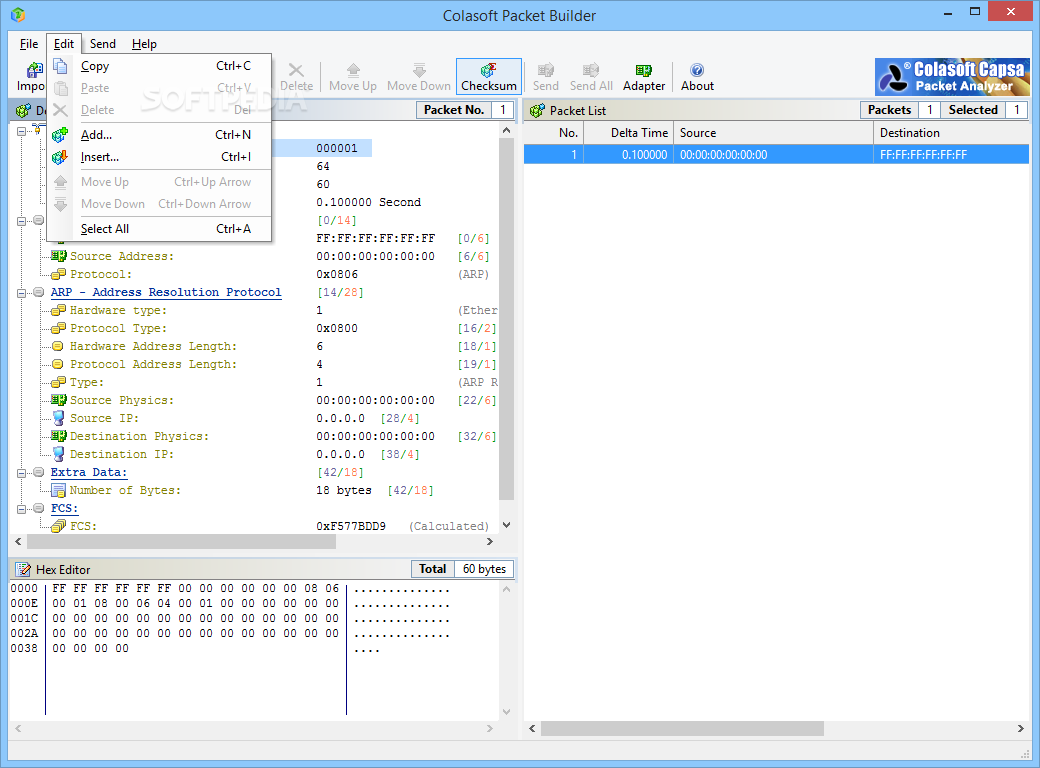Click the 0.100000 Second delta value
The width and height of the screenshot is (1040, 768).
click(x=368, y=202)
